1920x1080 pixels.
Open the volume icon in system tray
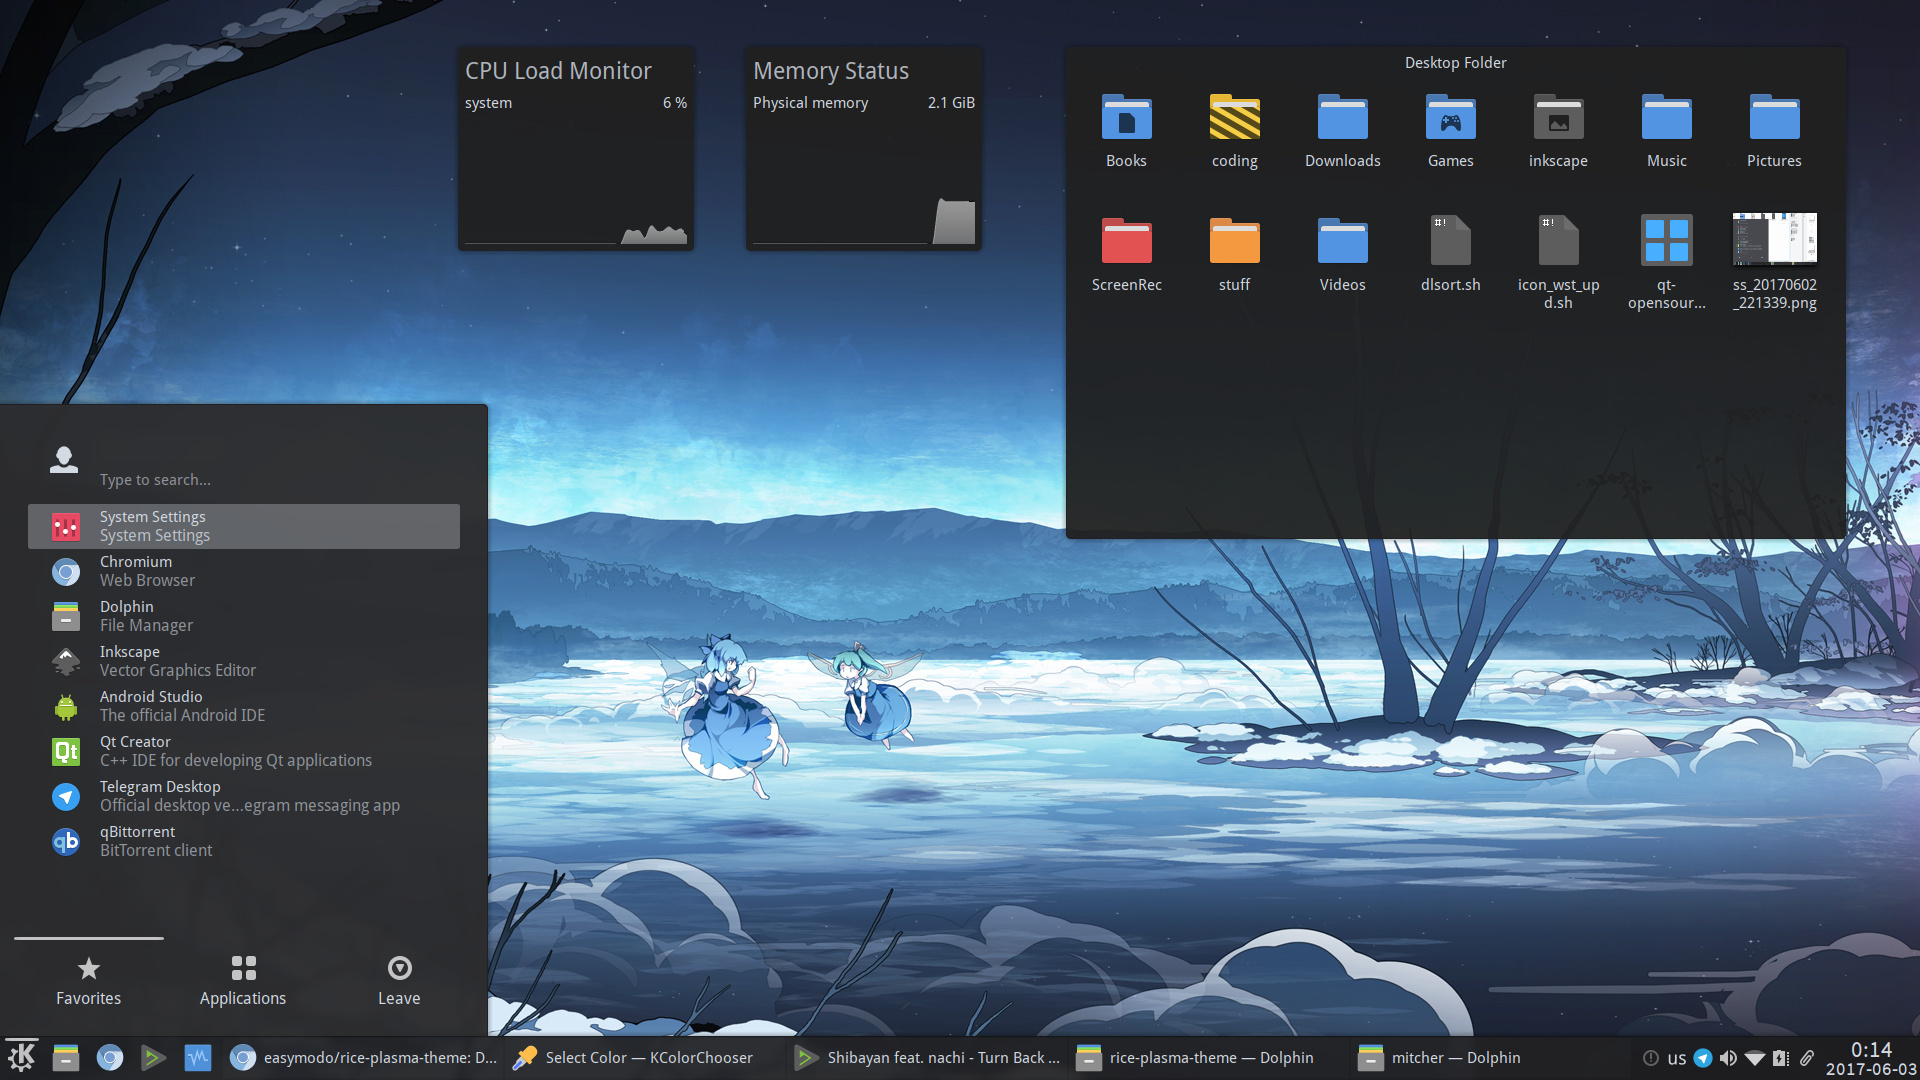pos(1728,1058)
